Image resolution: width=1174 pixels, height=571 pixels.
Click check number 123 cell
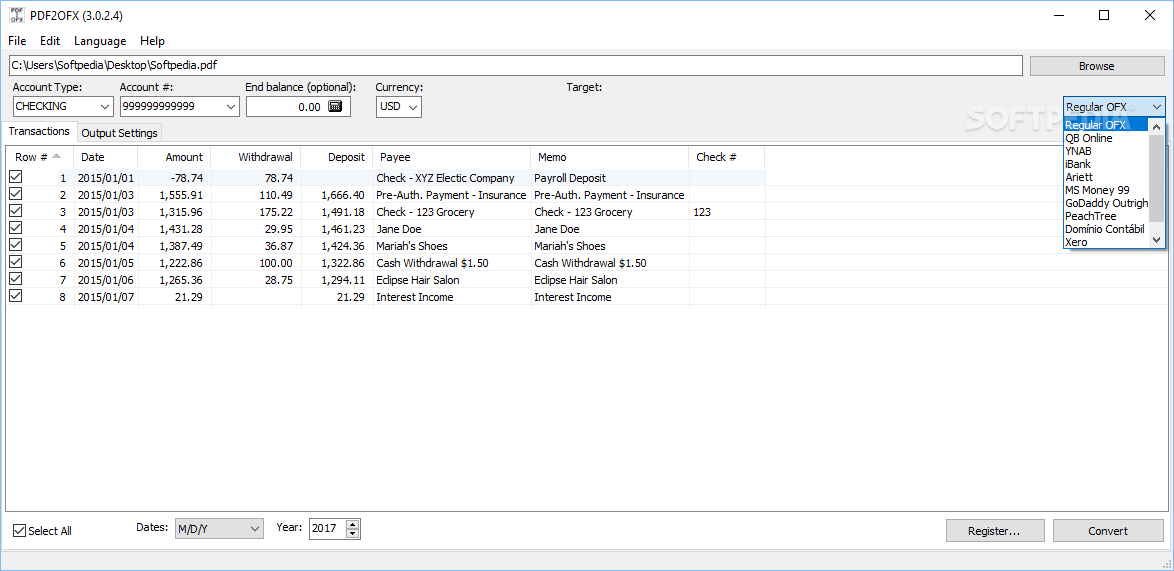(726, 212)
